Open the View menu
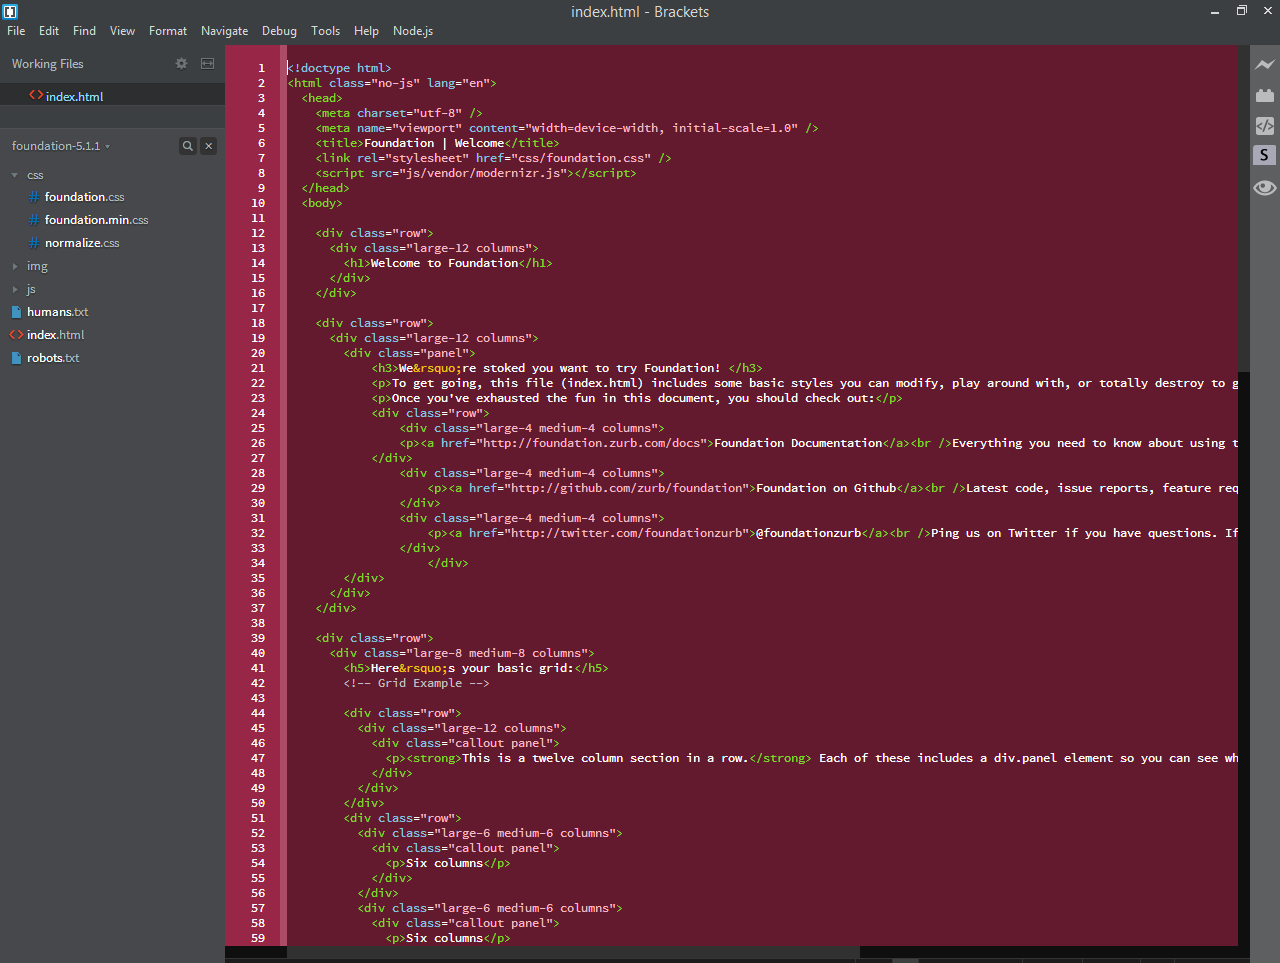 click(x=122, y=31)
